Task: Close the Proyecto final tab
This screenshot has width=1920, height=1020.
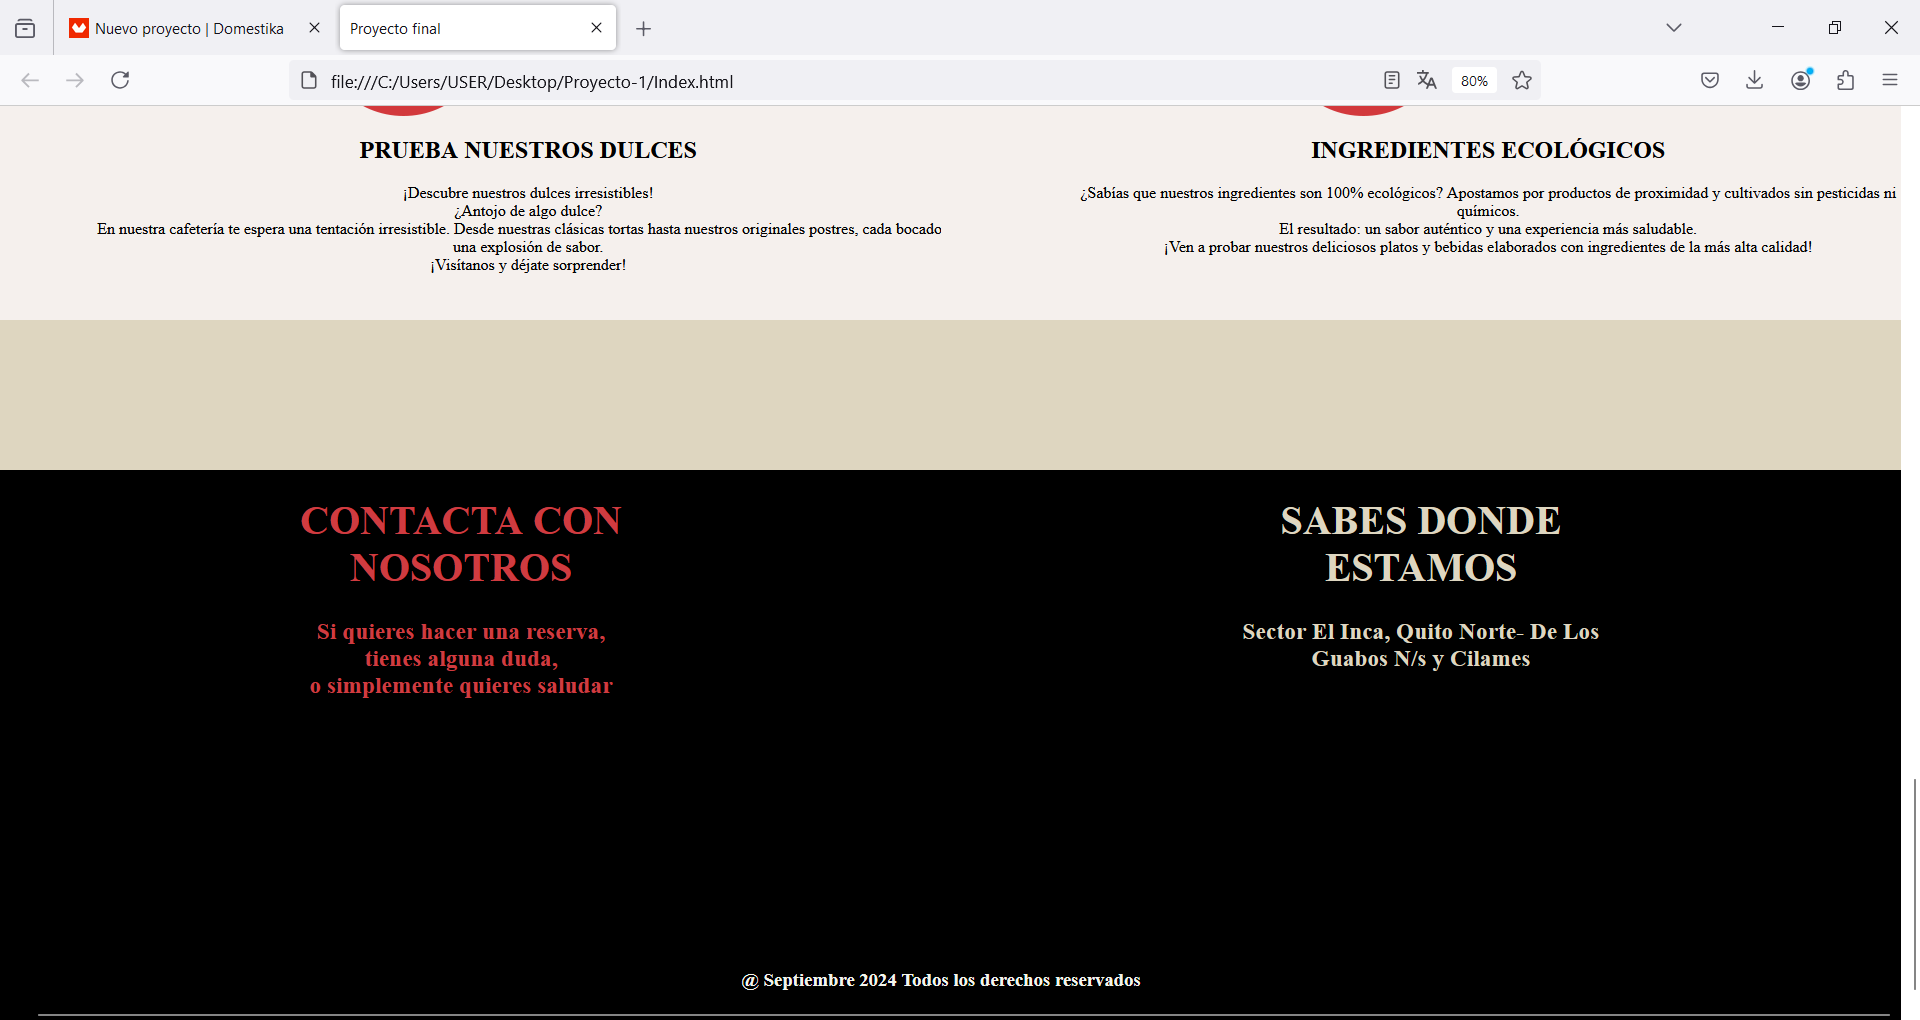Action: (597, 28)
